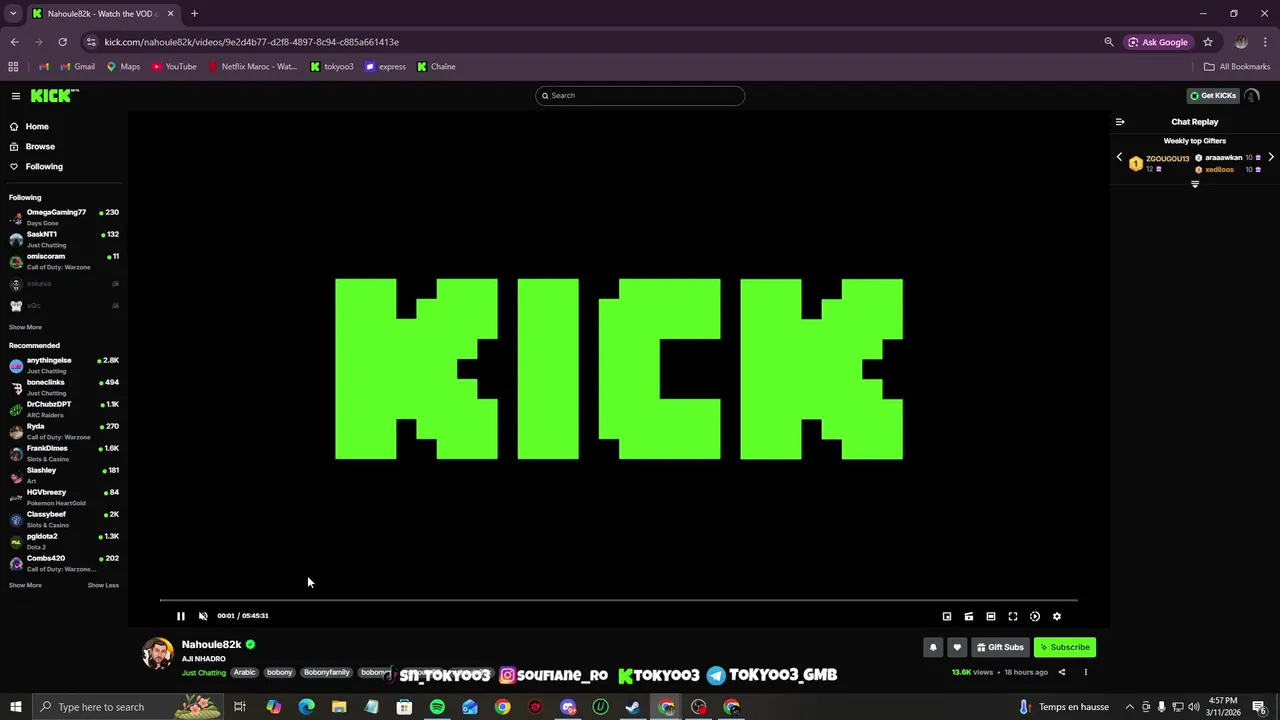Enter fullscreen video mode
The width and height of the screenshot is (1280, 720).
1013,617
